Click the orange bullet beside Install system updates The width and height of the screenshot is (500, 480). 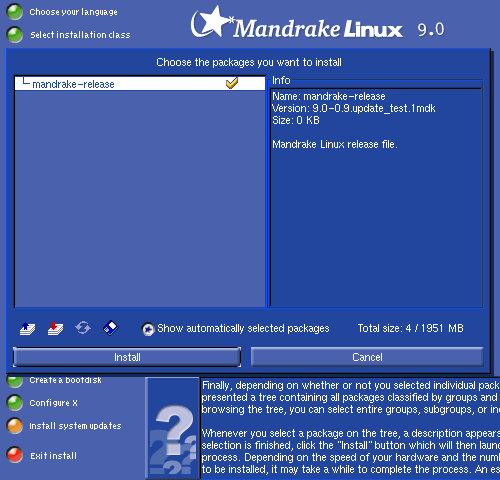[15, 426]
